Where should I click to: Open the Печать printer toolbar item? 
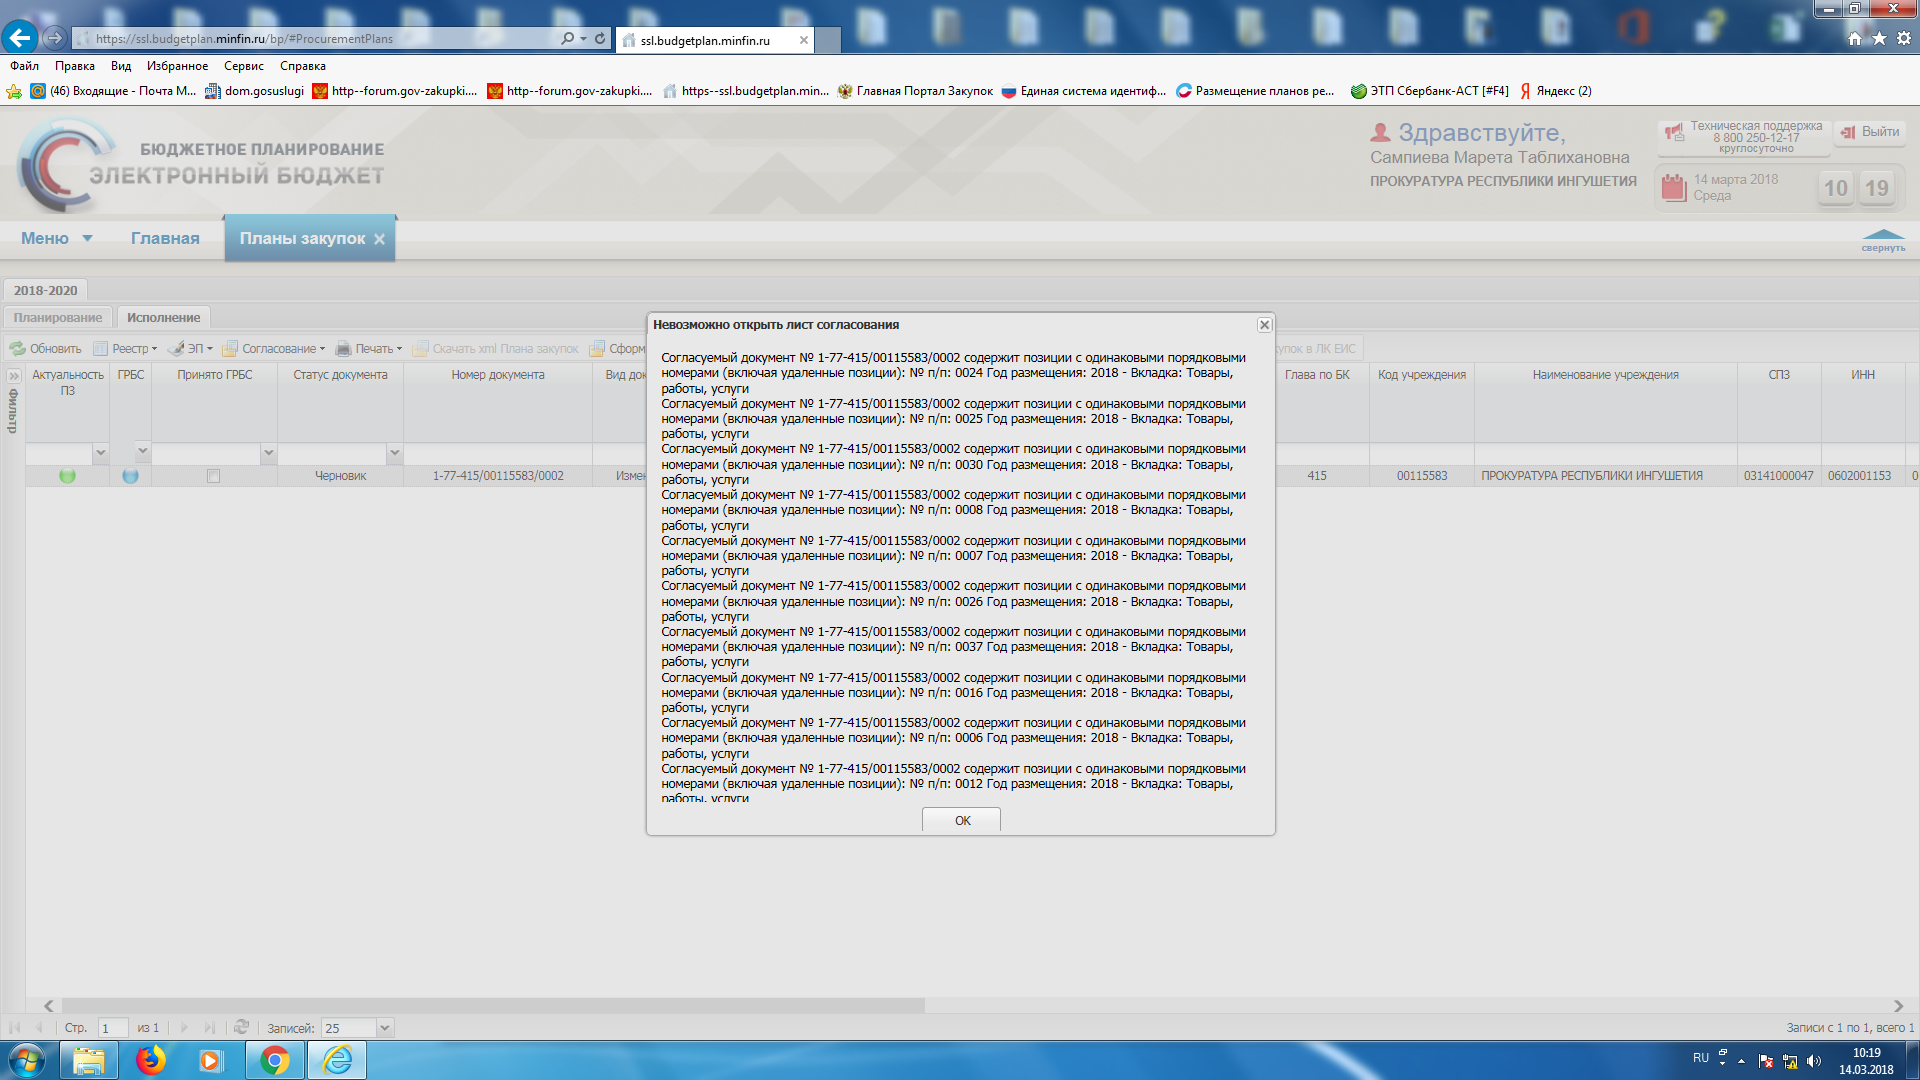point(344,349)
